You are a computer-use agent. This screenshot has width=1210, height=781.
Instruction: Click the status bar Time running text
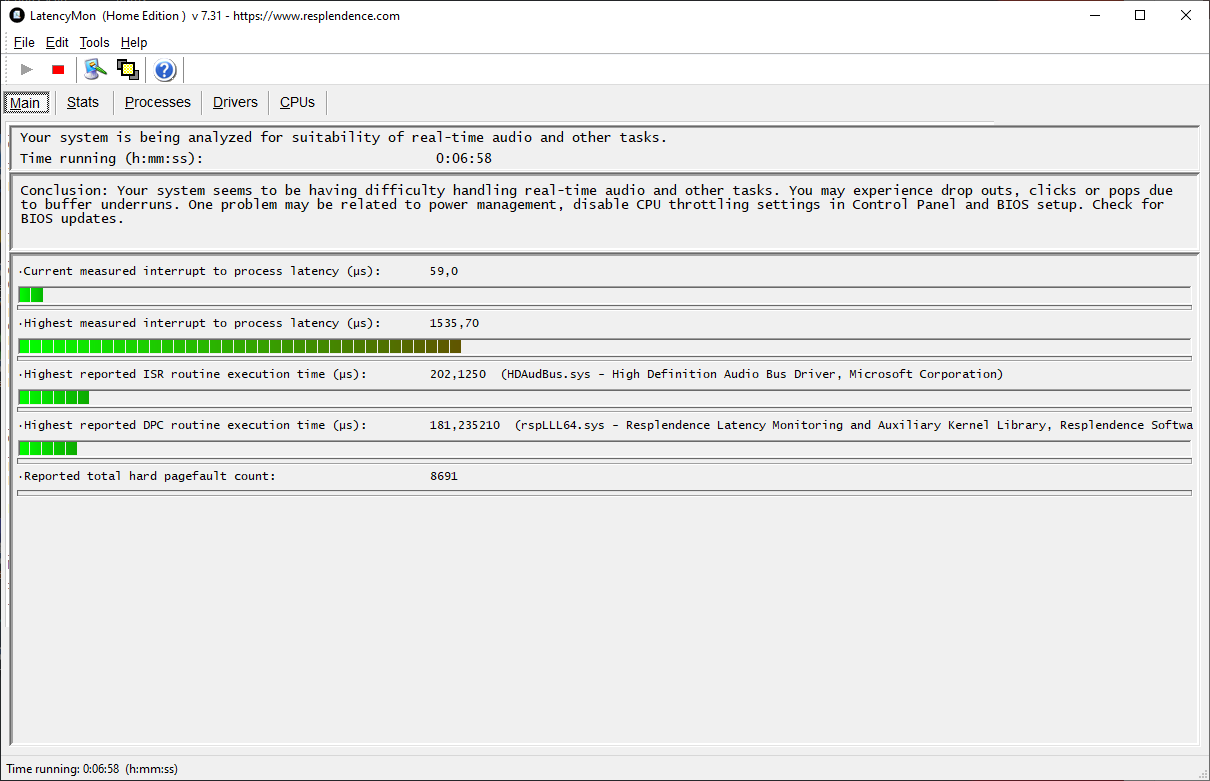[x=92, y=769]
